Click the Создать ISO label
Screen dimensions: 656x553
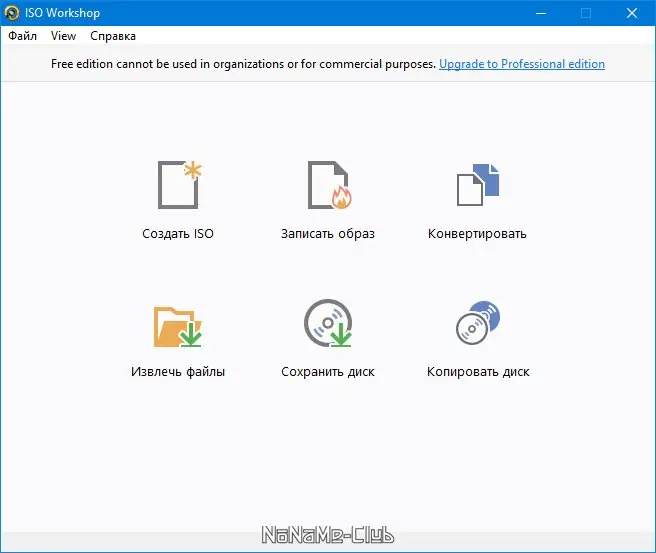(x=178, y=233)
